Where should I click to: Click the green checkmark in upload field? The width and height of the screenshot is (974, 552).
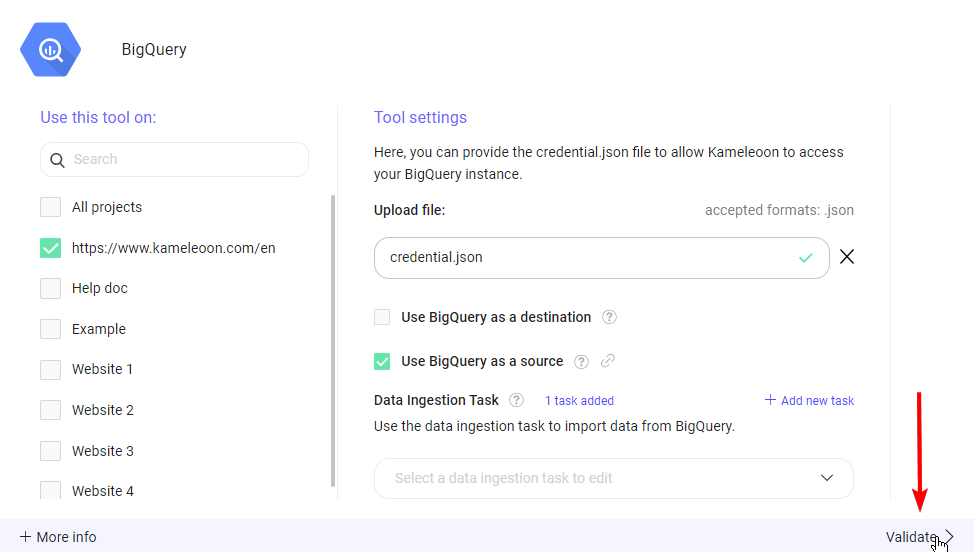pos(806,258)
